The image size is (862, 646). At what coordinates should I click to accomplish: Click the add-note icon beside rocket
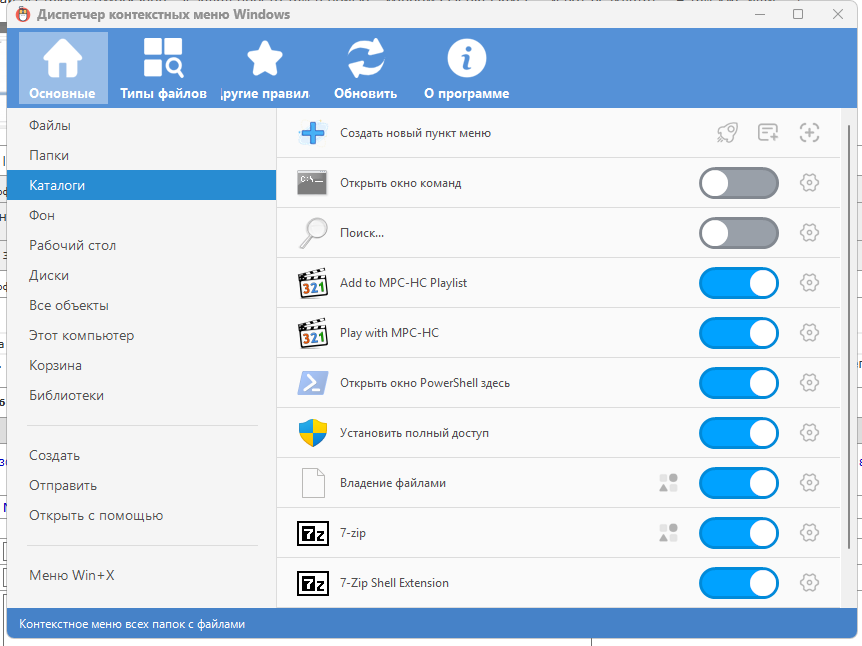768,133
